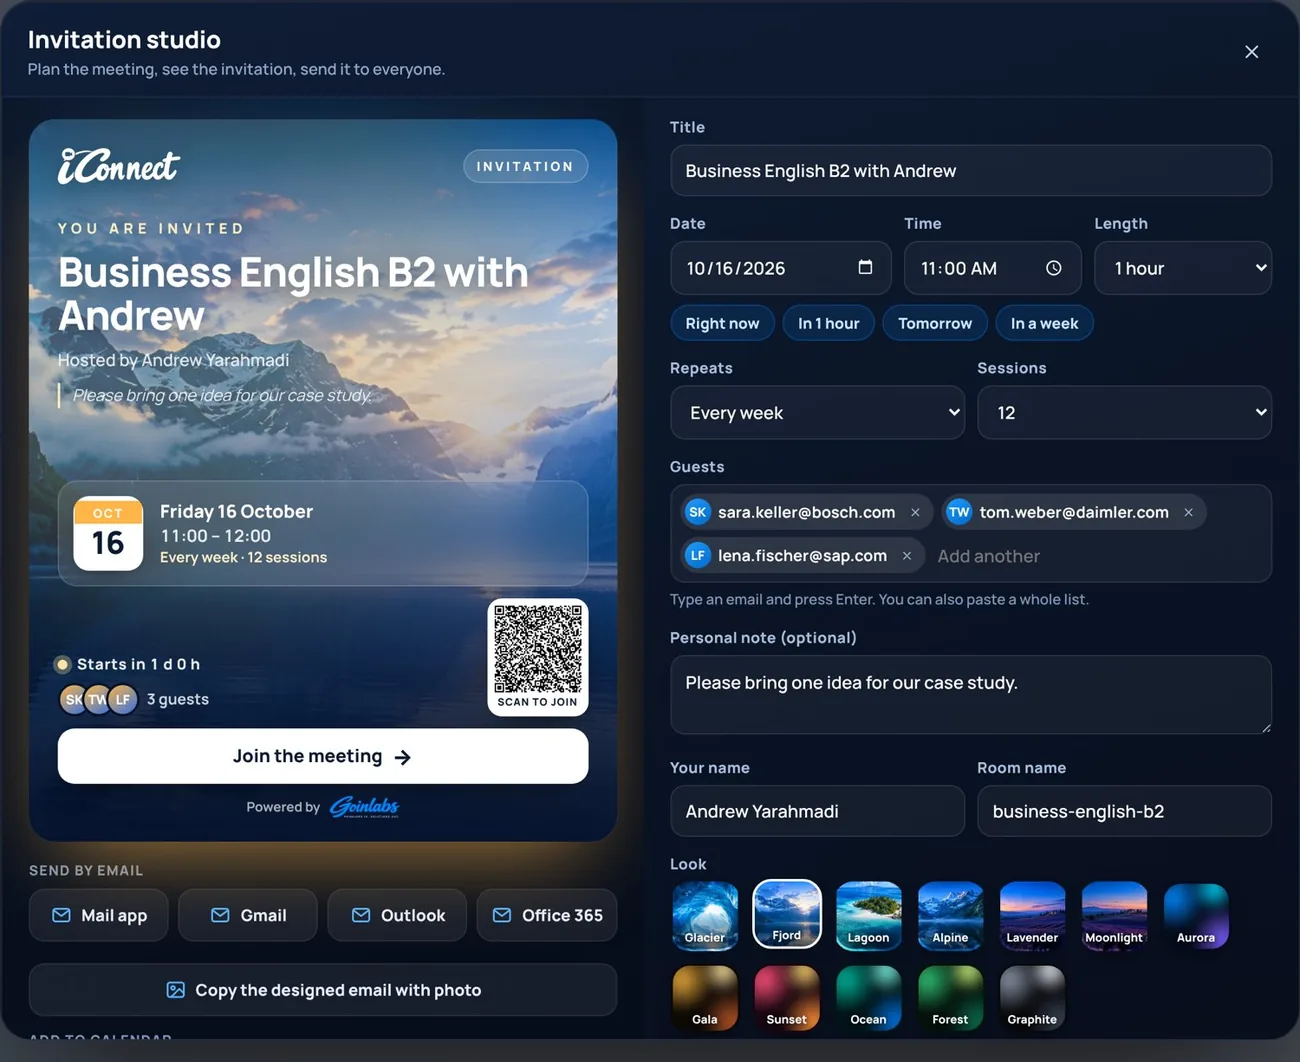Edit the Personal note text area
The height and width of the screenshot is (1062, 1300).
pyautogui.click(x=971, y=695)
